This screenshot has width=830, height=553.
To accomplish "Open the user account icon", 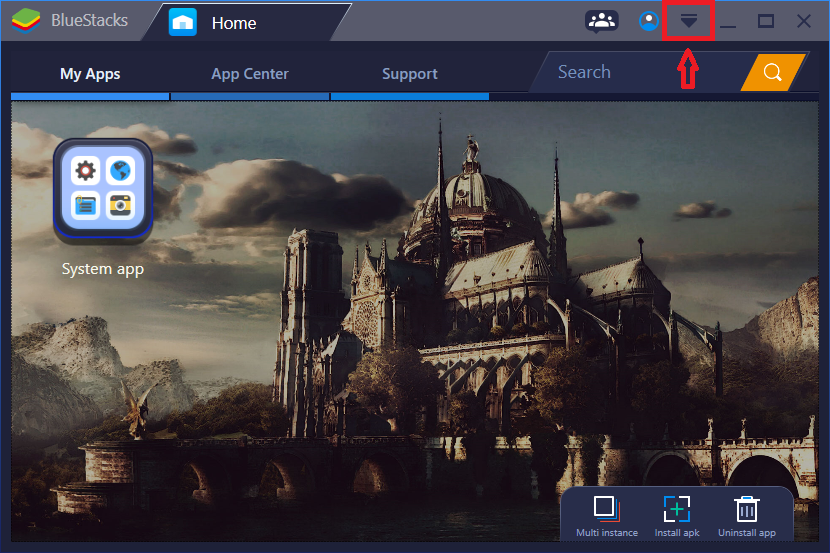I will 648,21.
